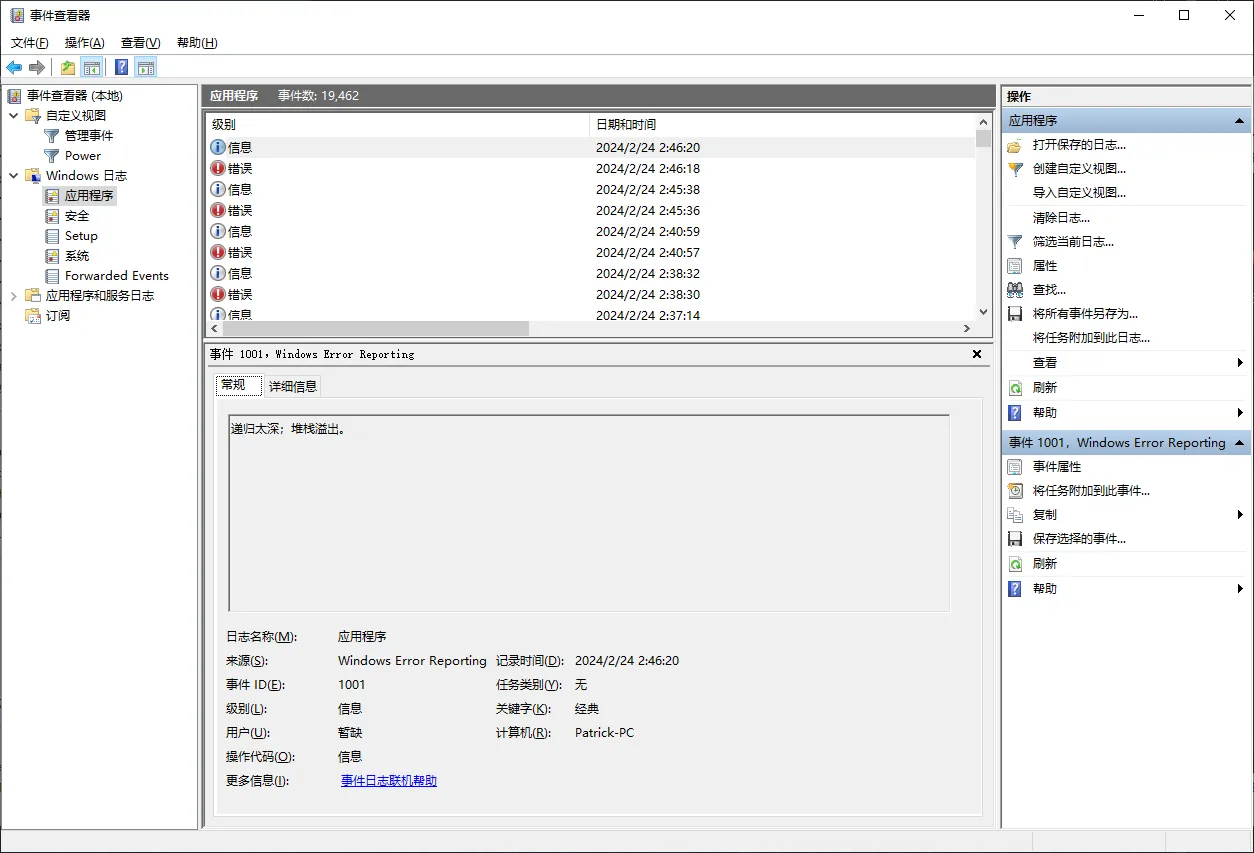Screen dimensions: 1254x853
Task: Select the 错误 event at 2:45:36
Action: 590,210
